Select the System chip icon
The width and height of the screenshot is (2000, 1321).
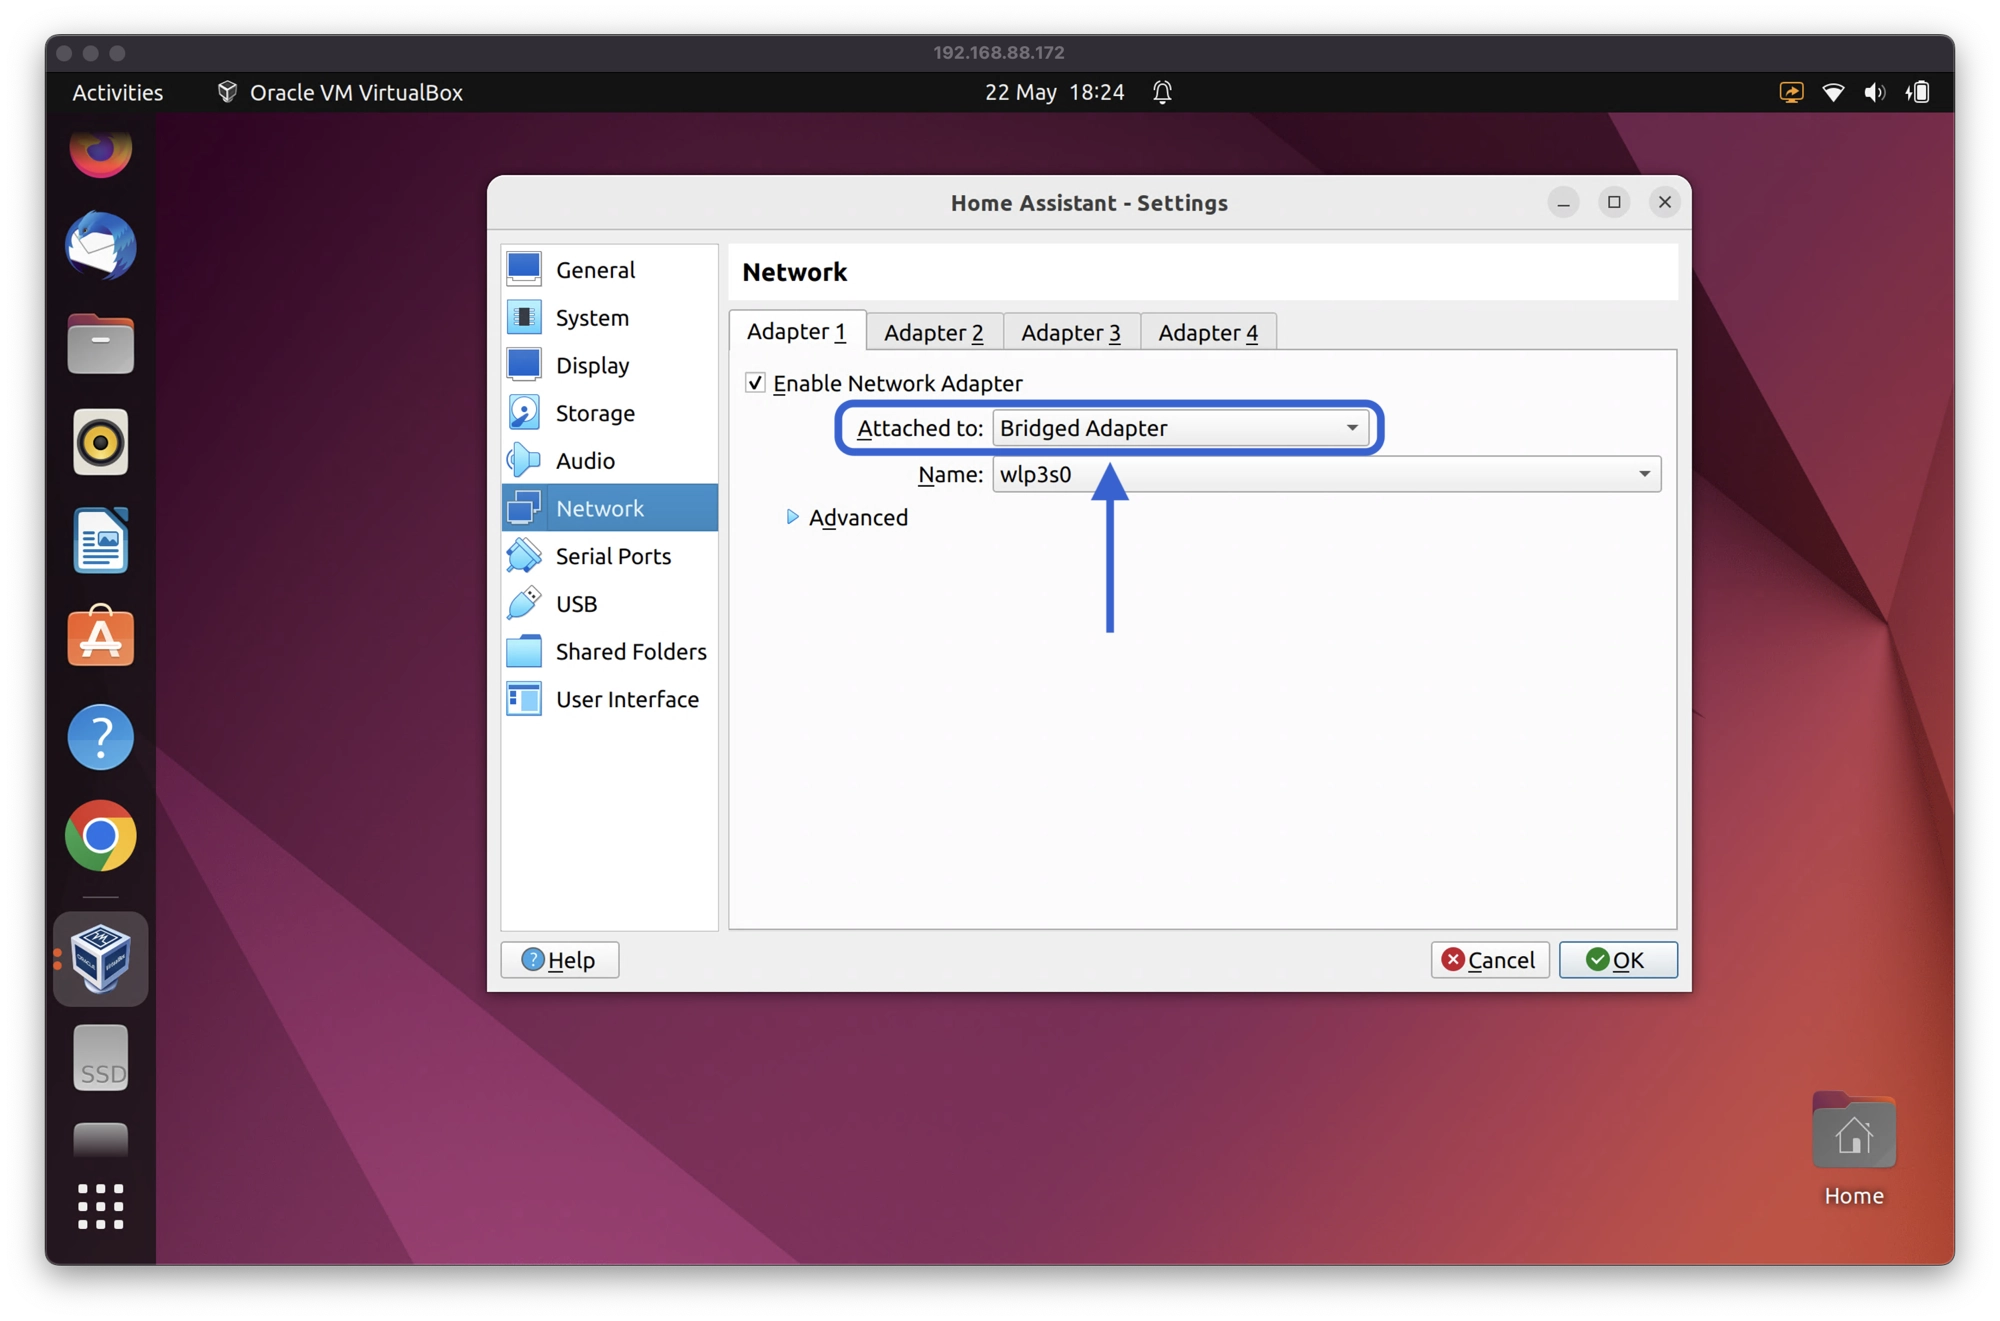[x=524, y=317]
